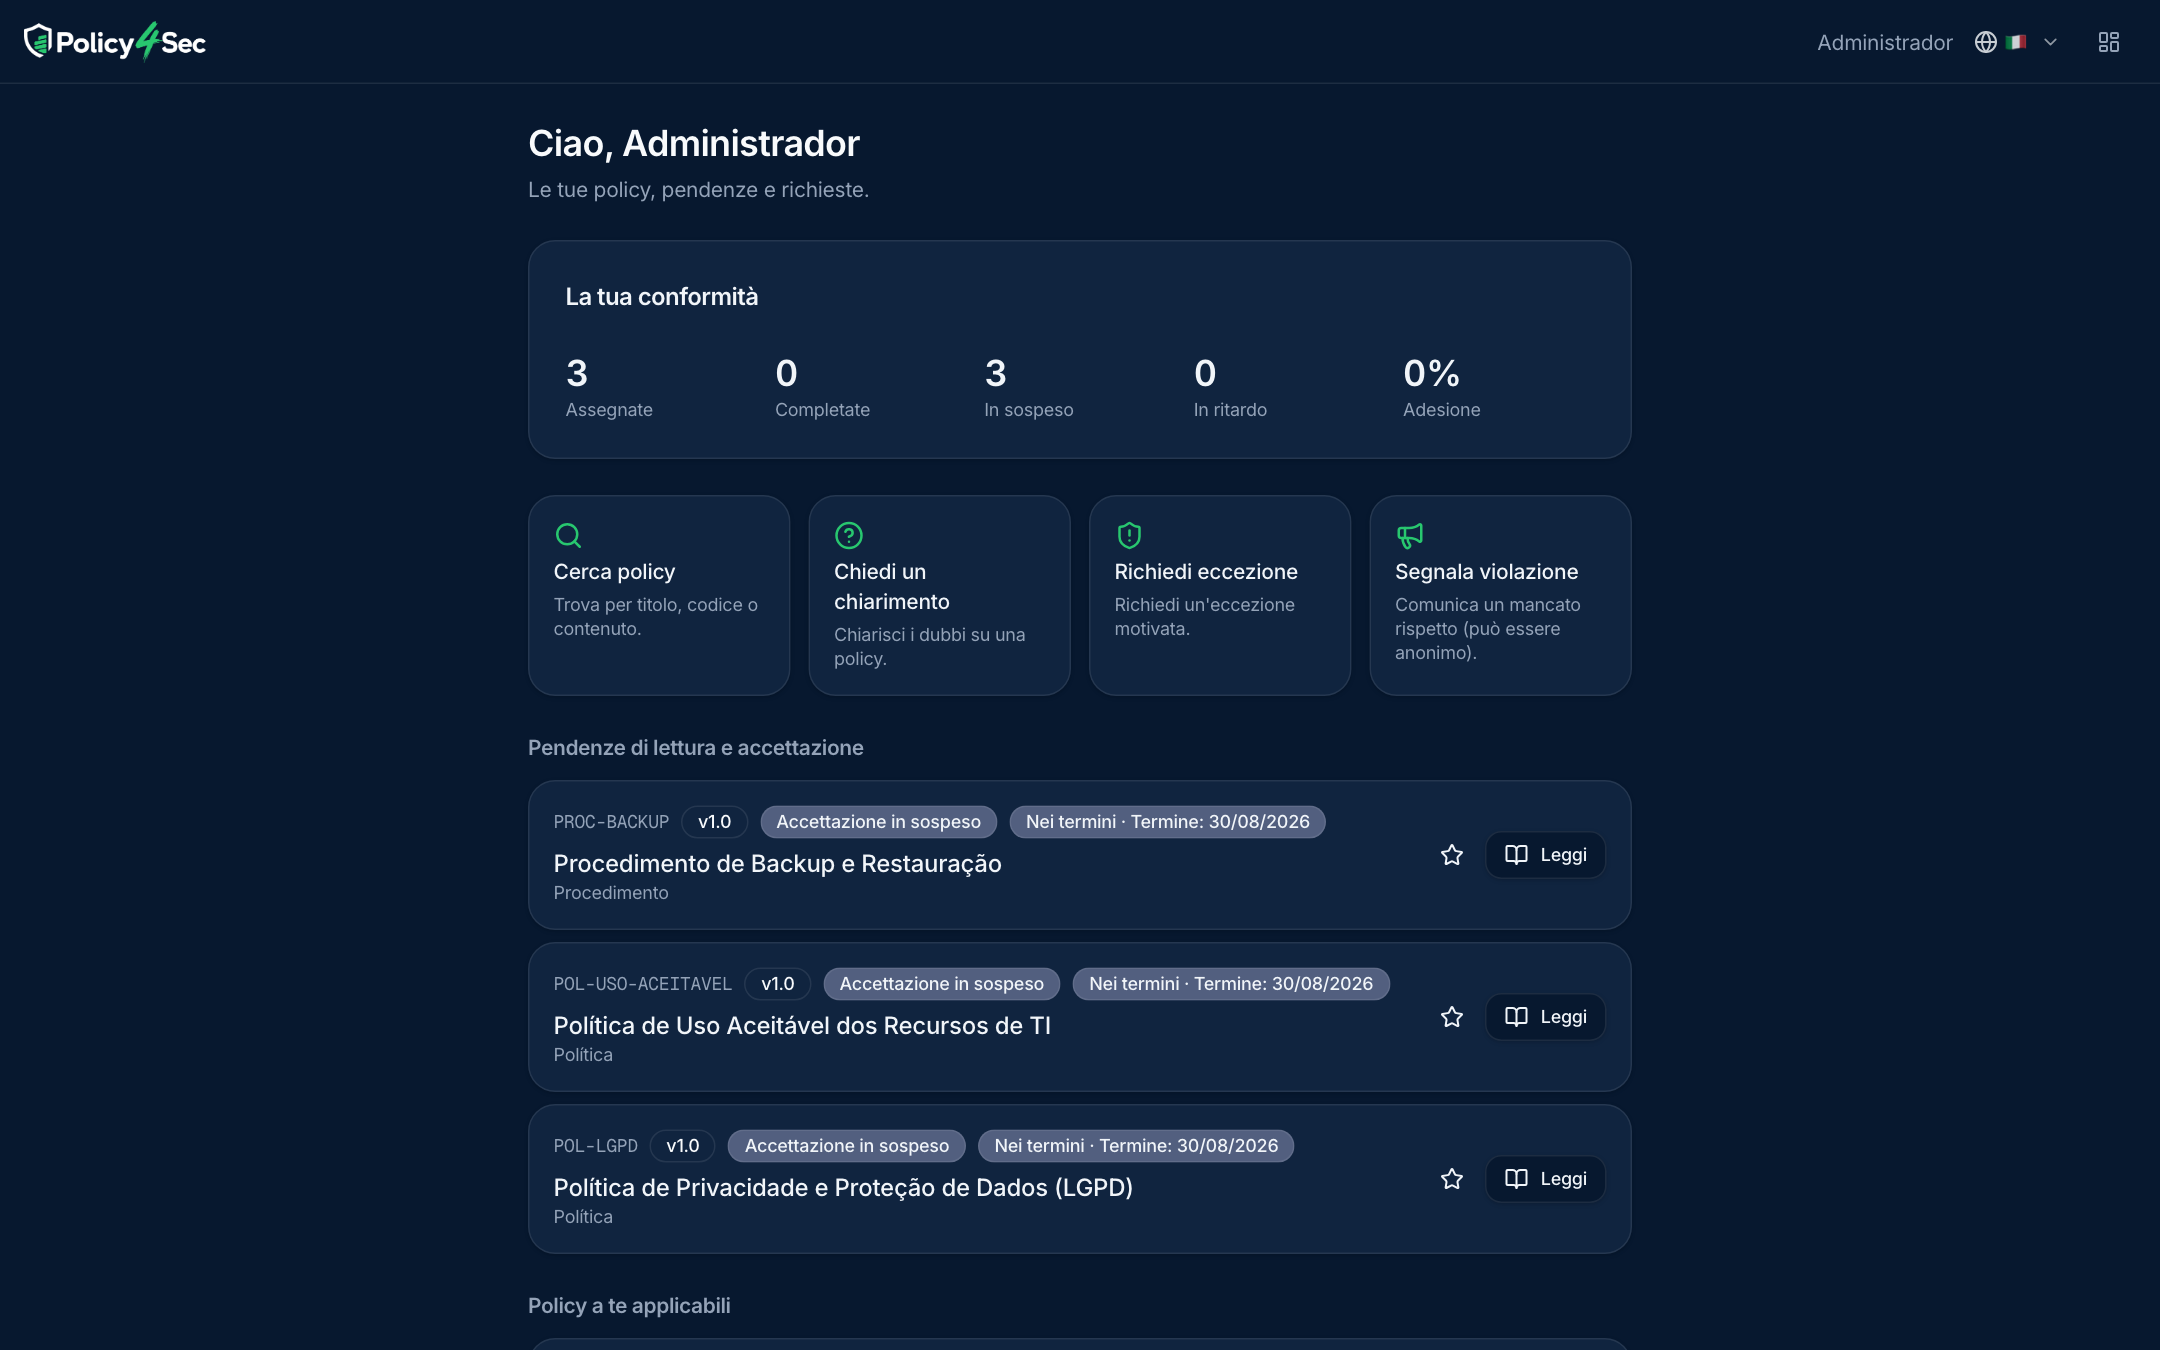Favorite the LGPD policy star
The width and height of the screenshot is (2160, 1350).
point(1452,1179)
